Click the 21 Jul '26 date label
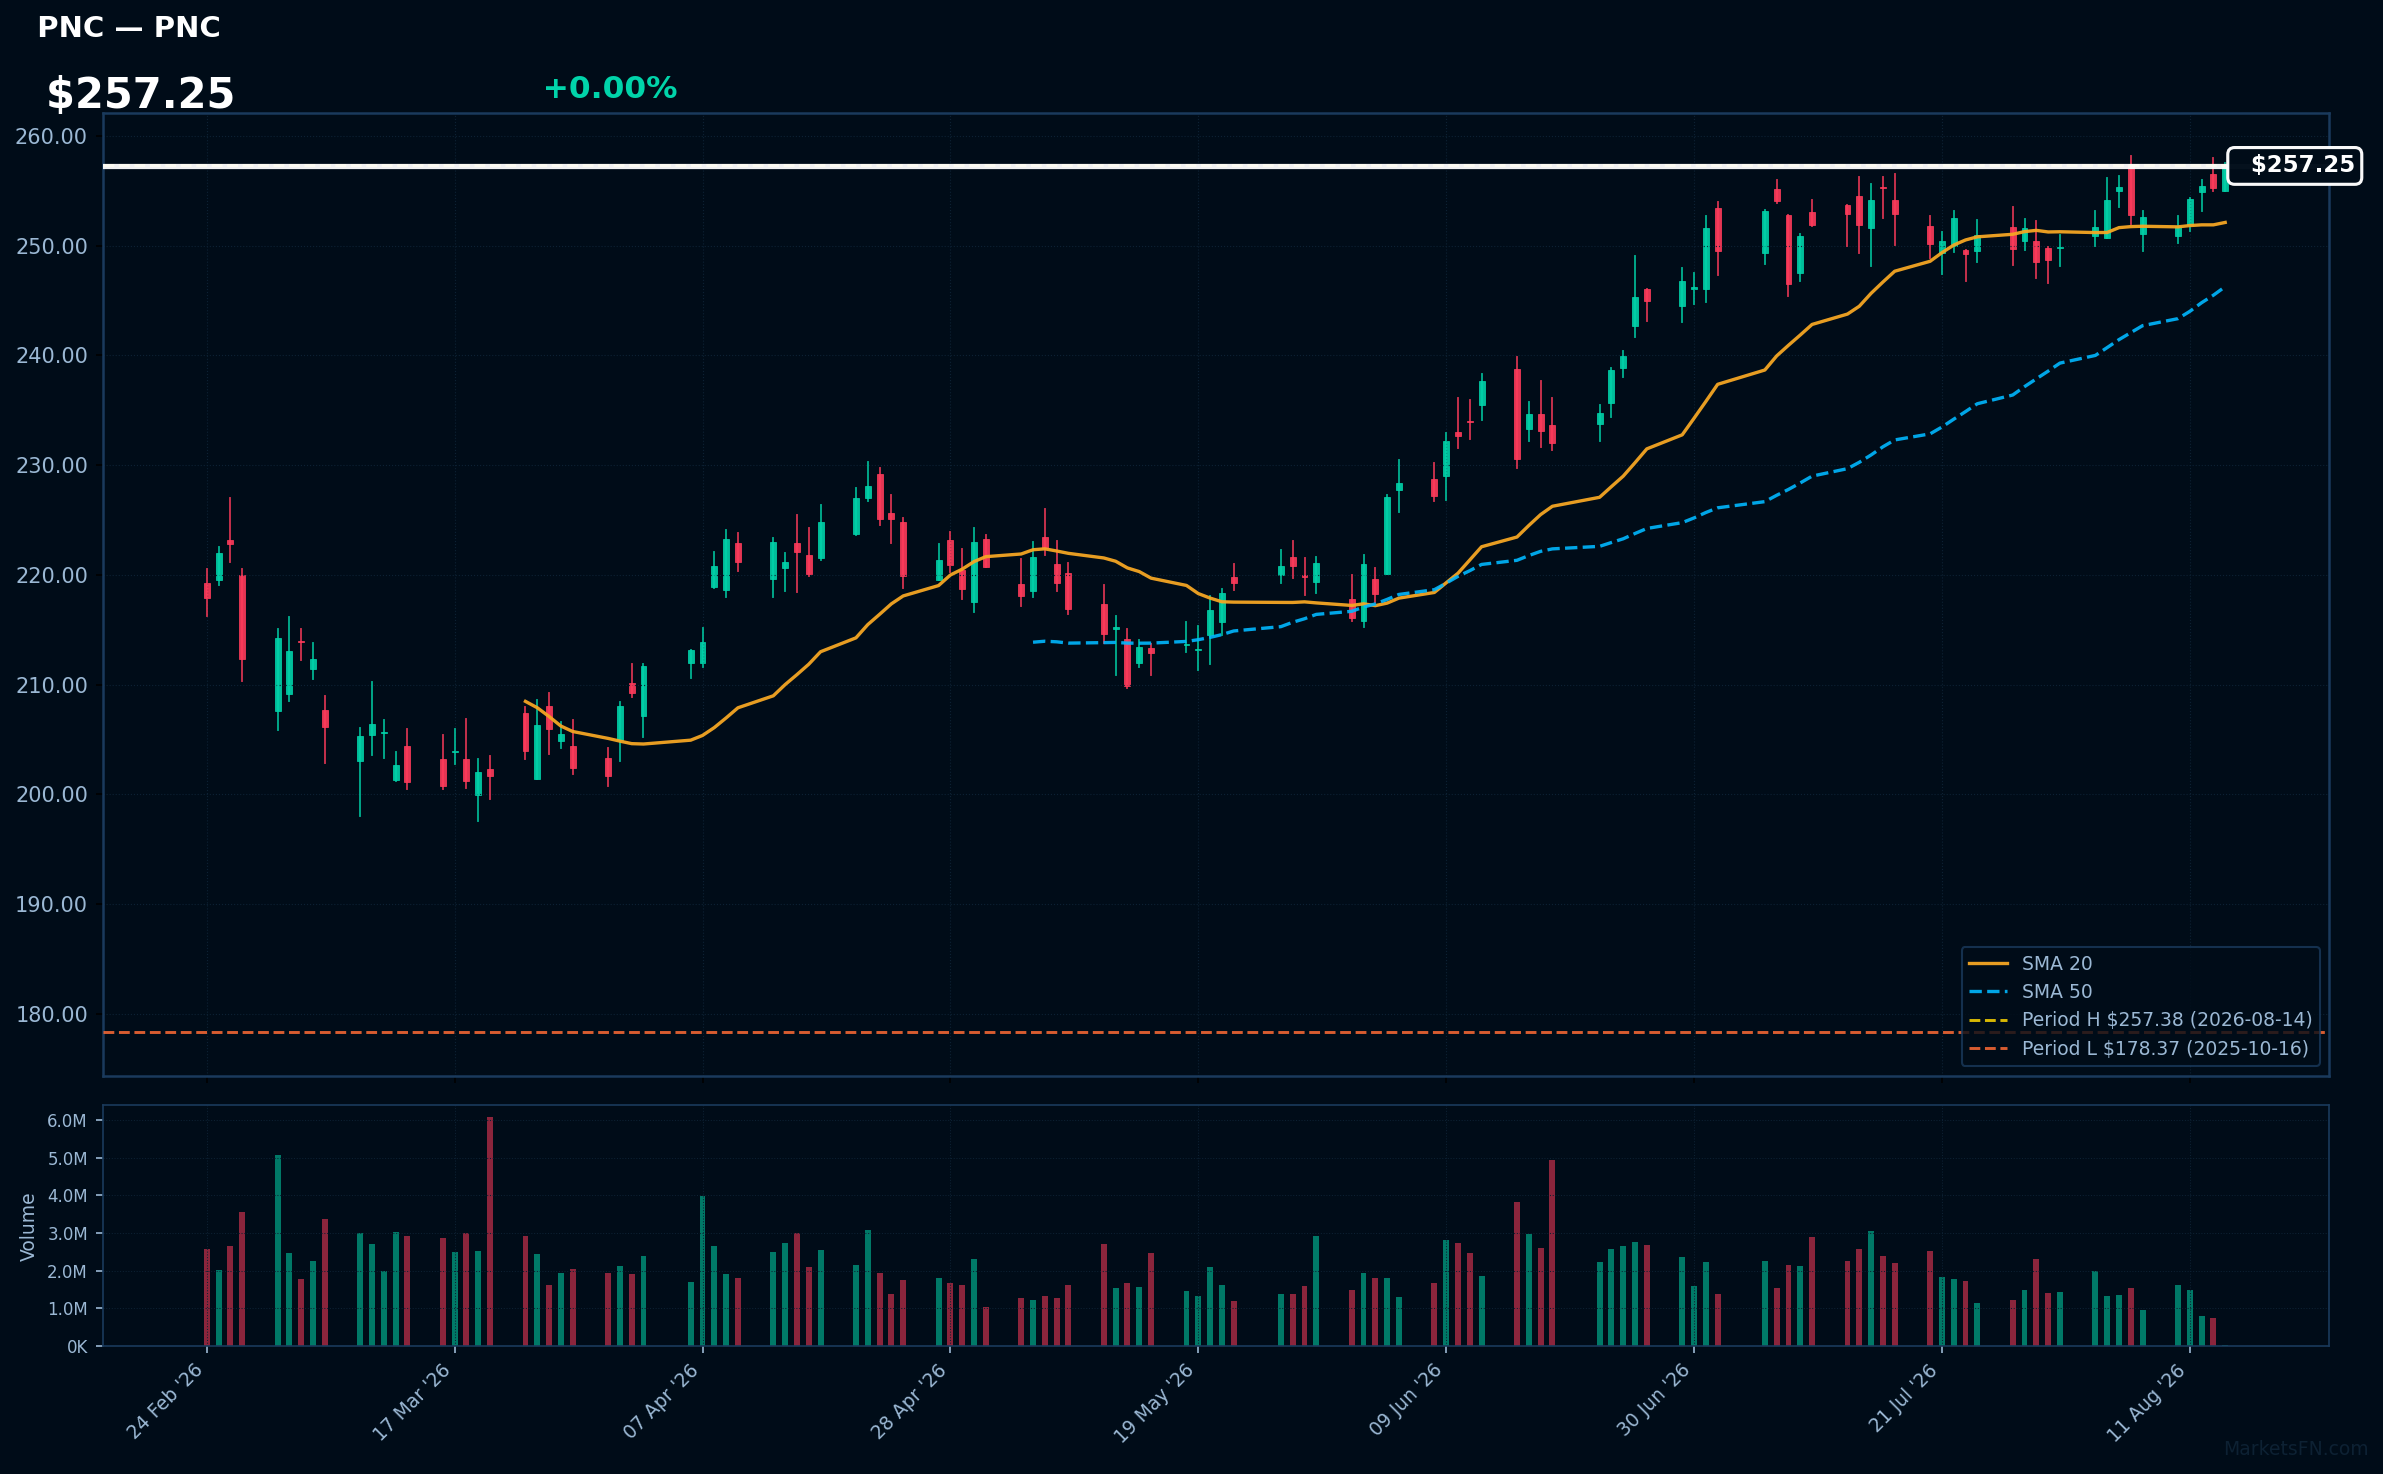Viewport: 2383px width, 1474px height. [1902, 1398]
